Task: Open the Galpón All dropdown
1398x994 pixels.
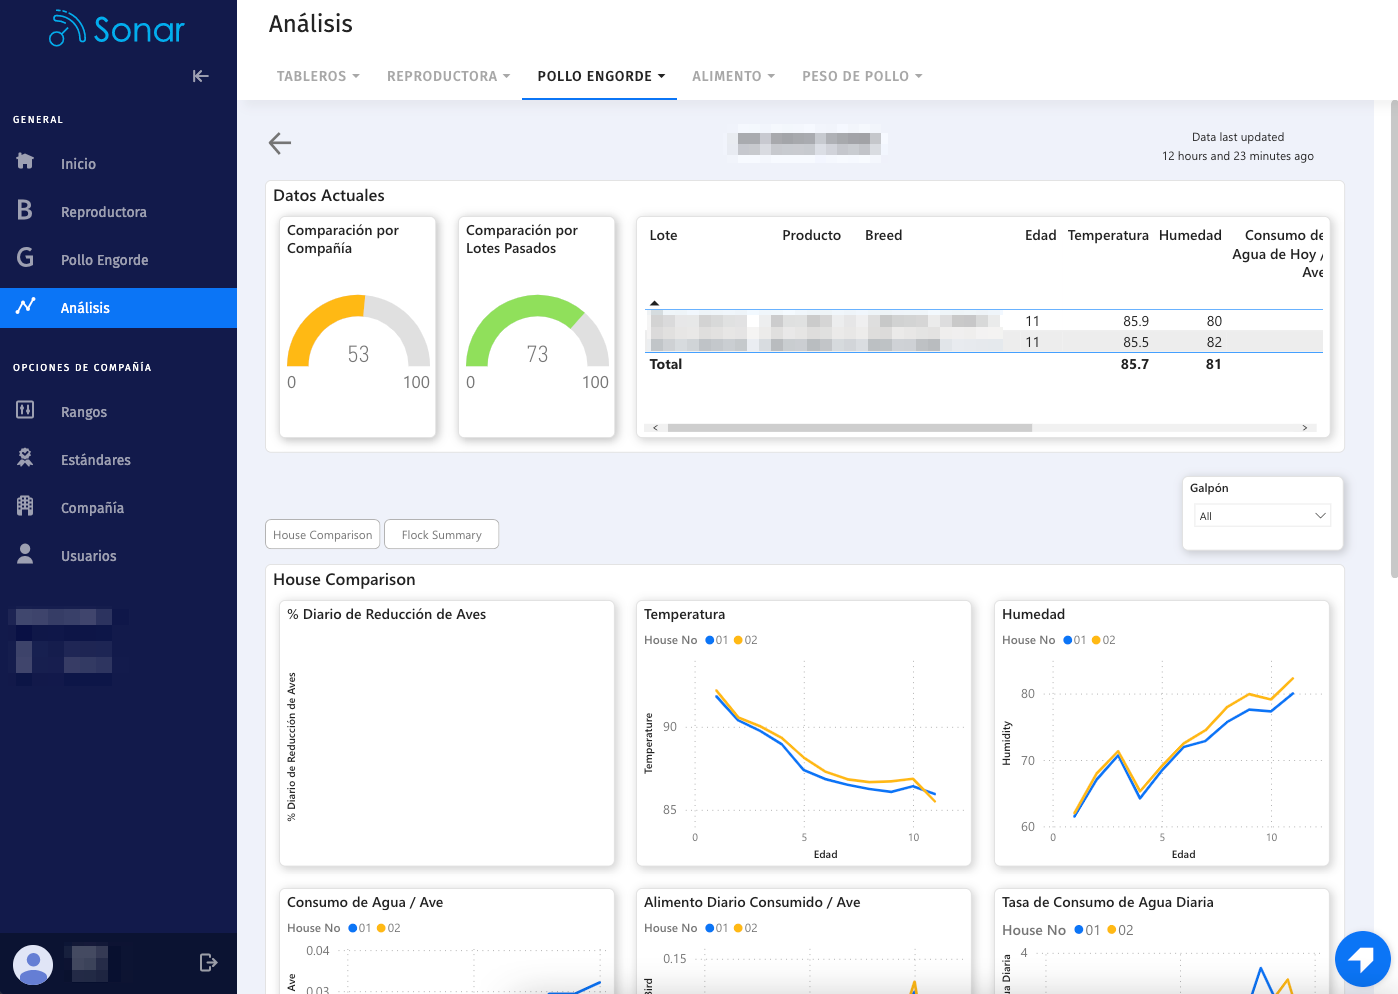Action: tap(1262, 516)
